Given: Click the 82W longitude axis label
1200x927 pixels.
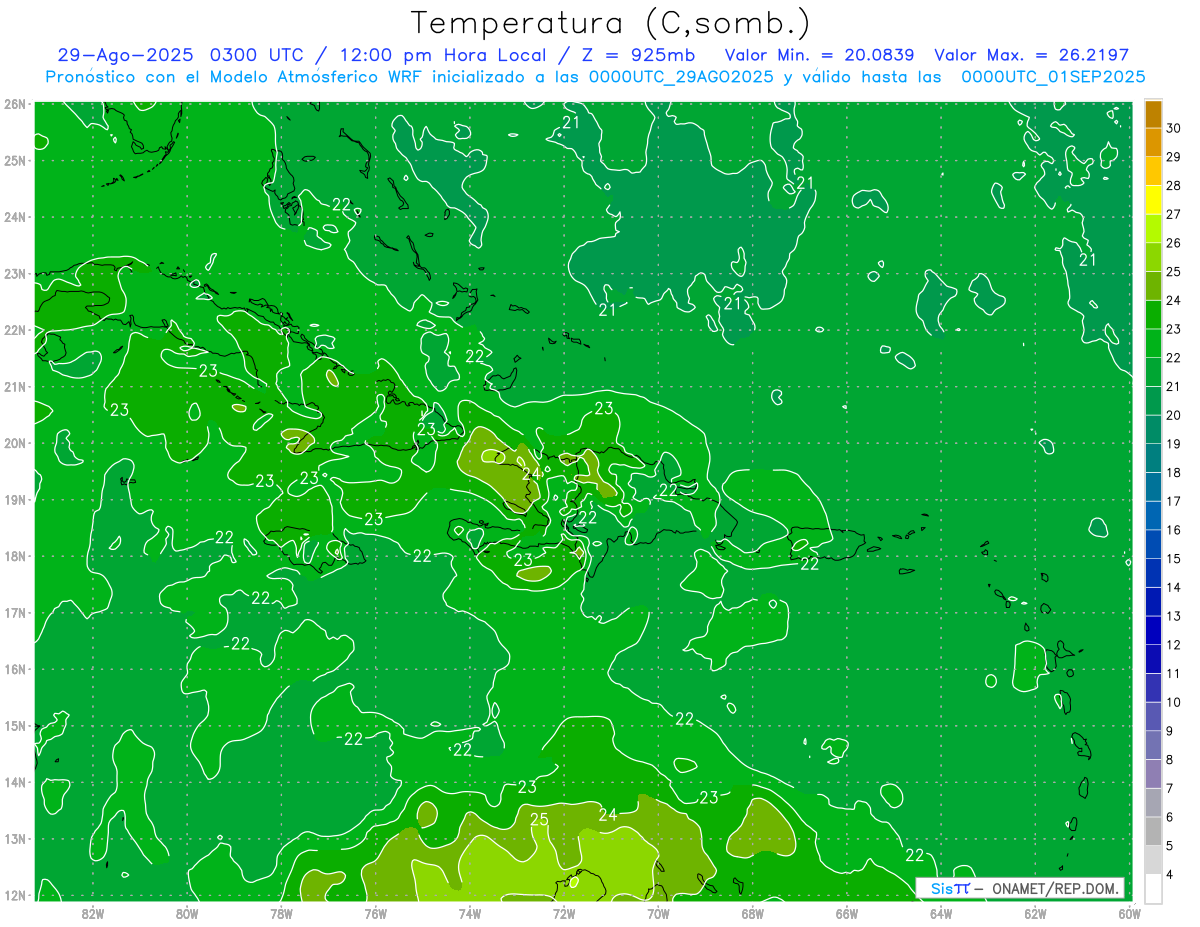Looking at the screenshot, I should pos(93,913).
